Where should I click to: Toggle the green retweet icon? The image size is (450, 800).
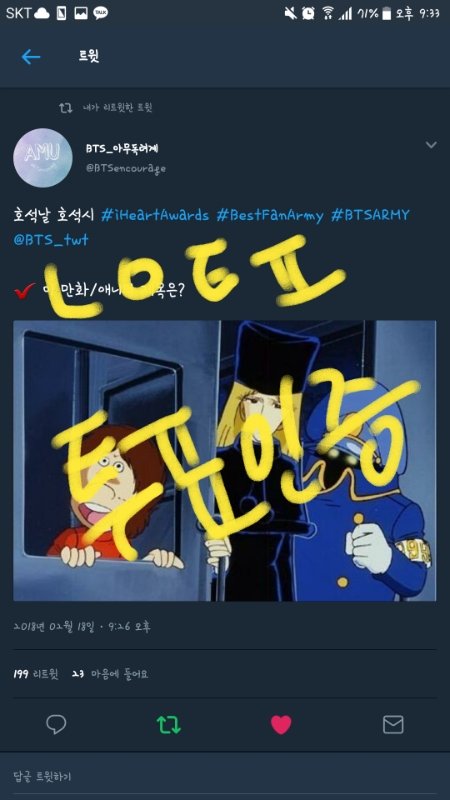pos(168,724)
